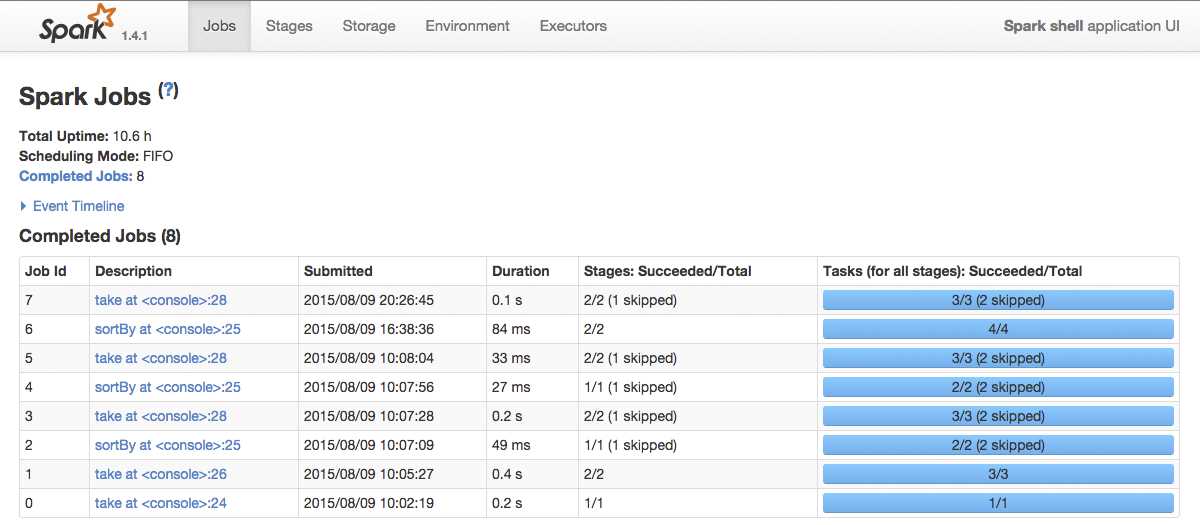Open job 4 sortBy at <console>:25

click(168, 387)
